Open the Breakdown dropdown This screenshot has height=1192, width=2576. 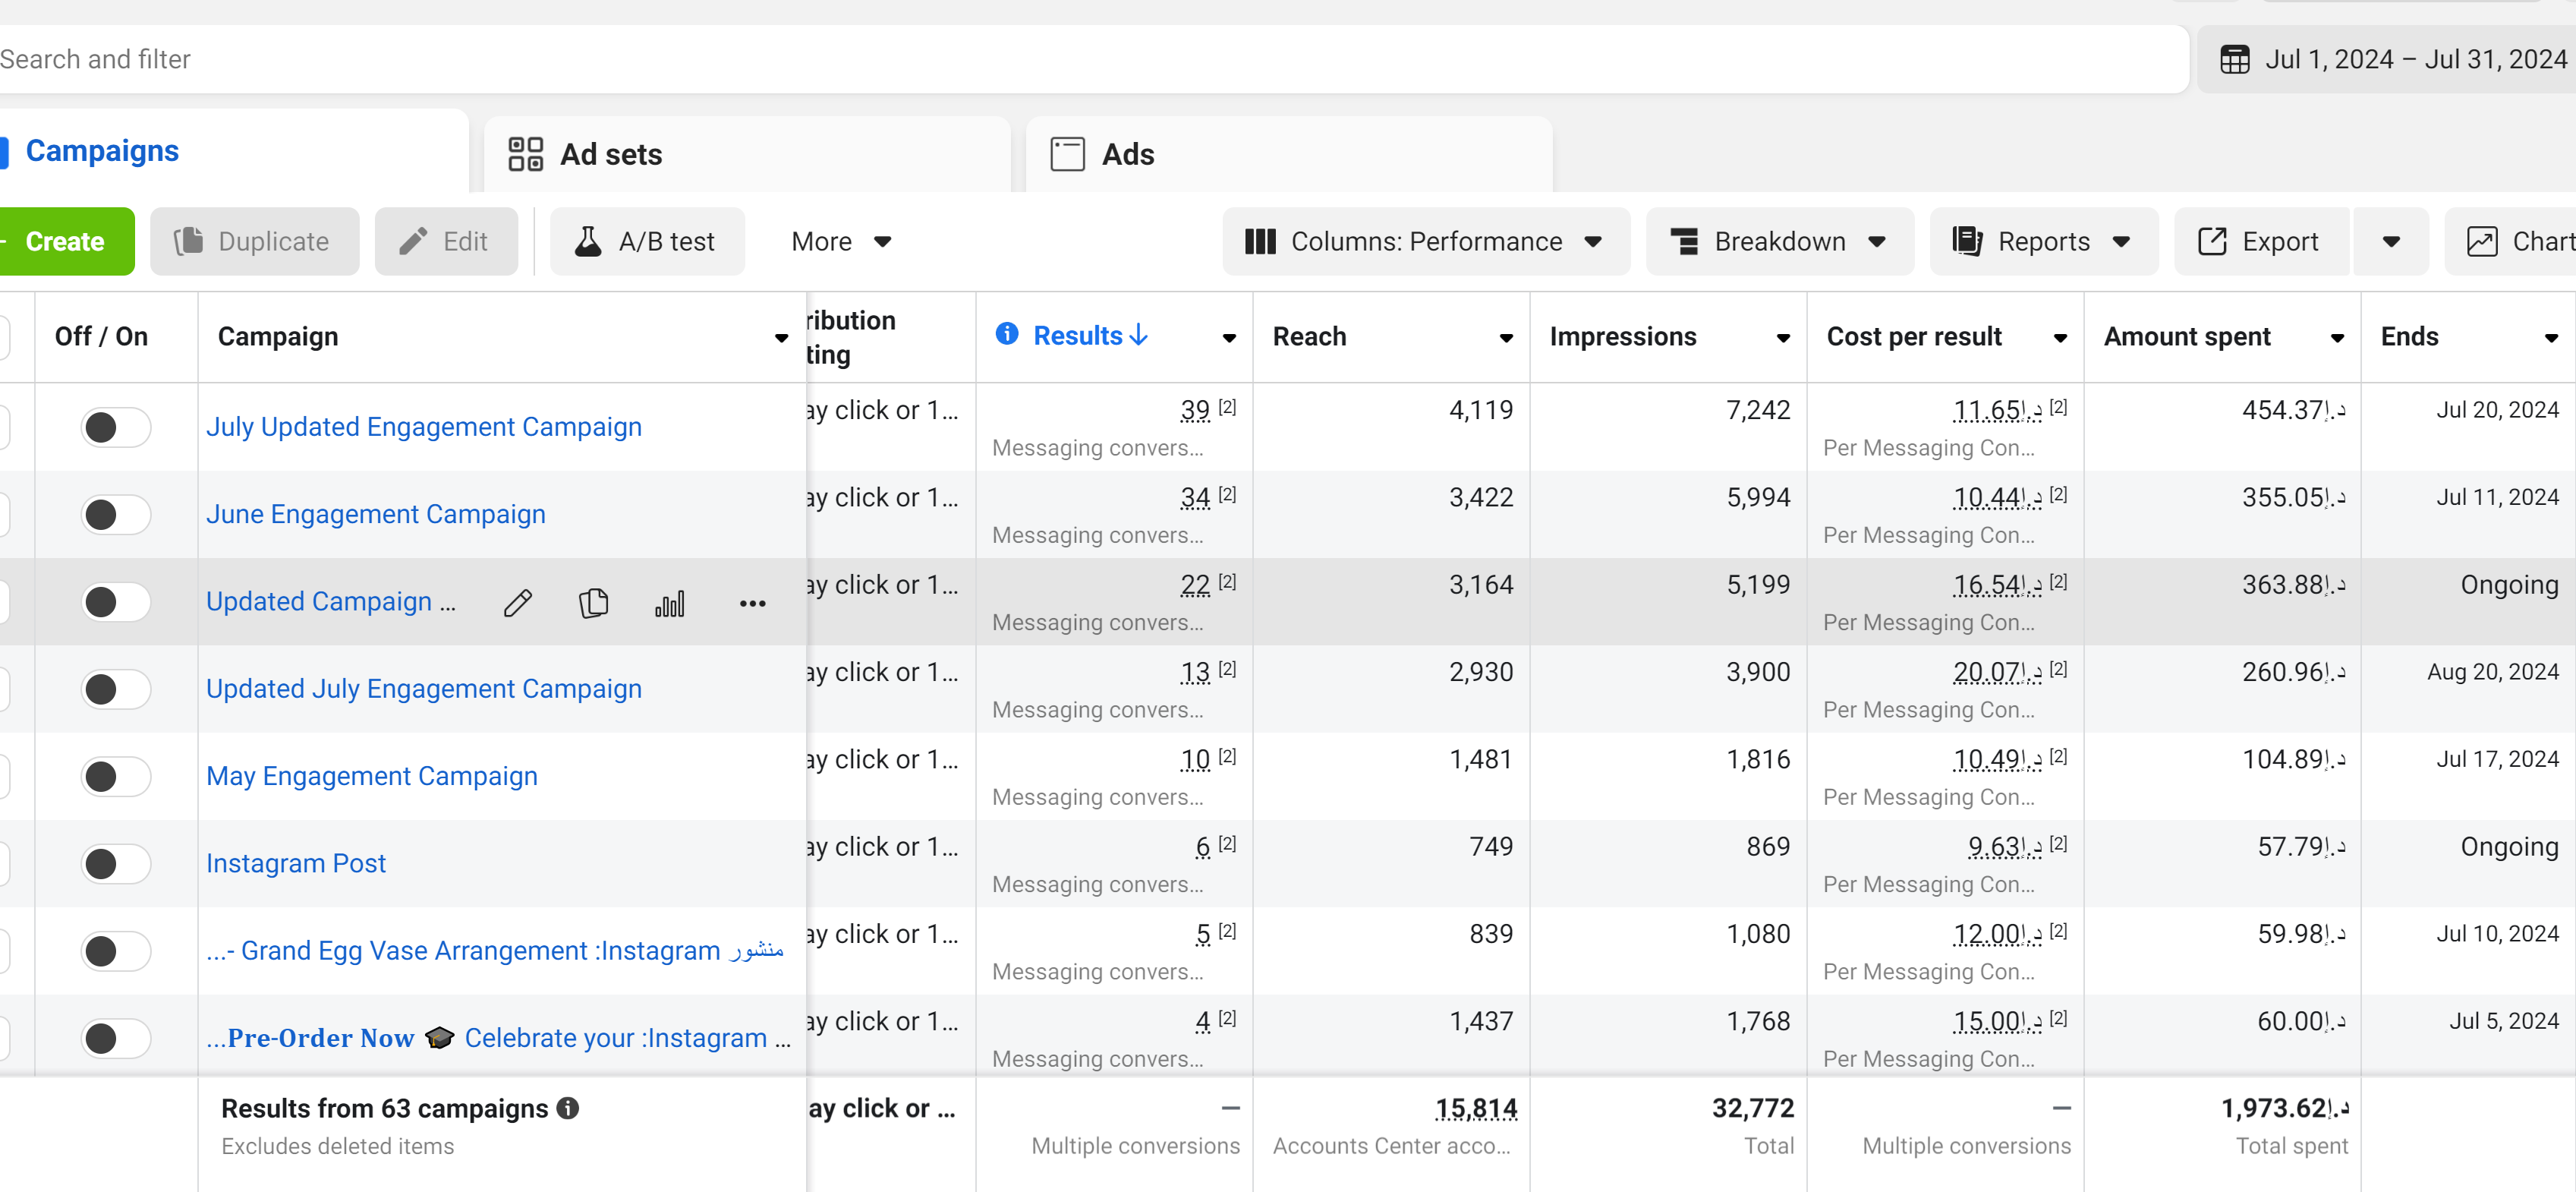click(x=1778, y=242)
